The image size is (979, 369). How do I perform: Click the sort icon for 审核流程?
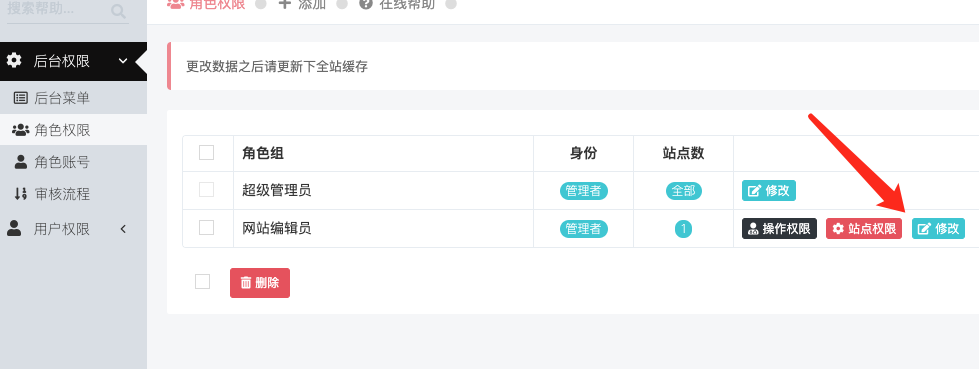coord(21,194)
